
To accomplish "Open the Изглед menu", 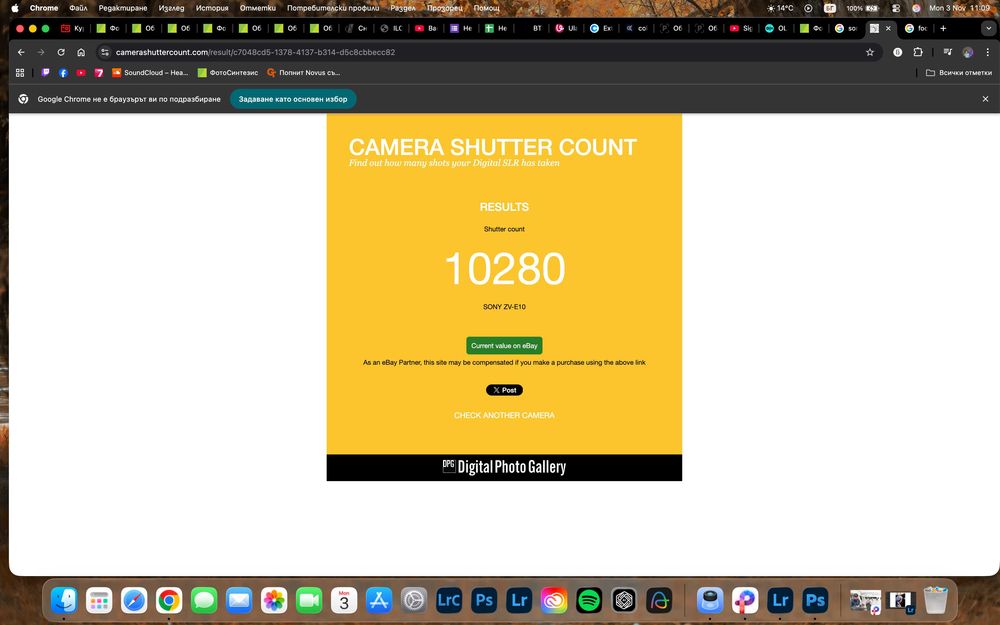I will pos(171,8).
